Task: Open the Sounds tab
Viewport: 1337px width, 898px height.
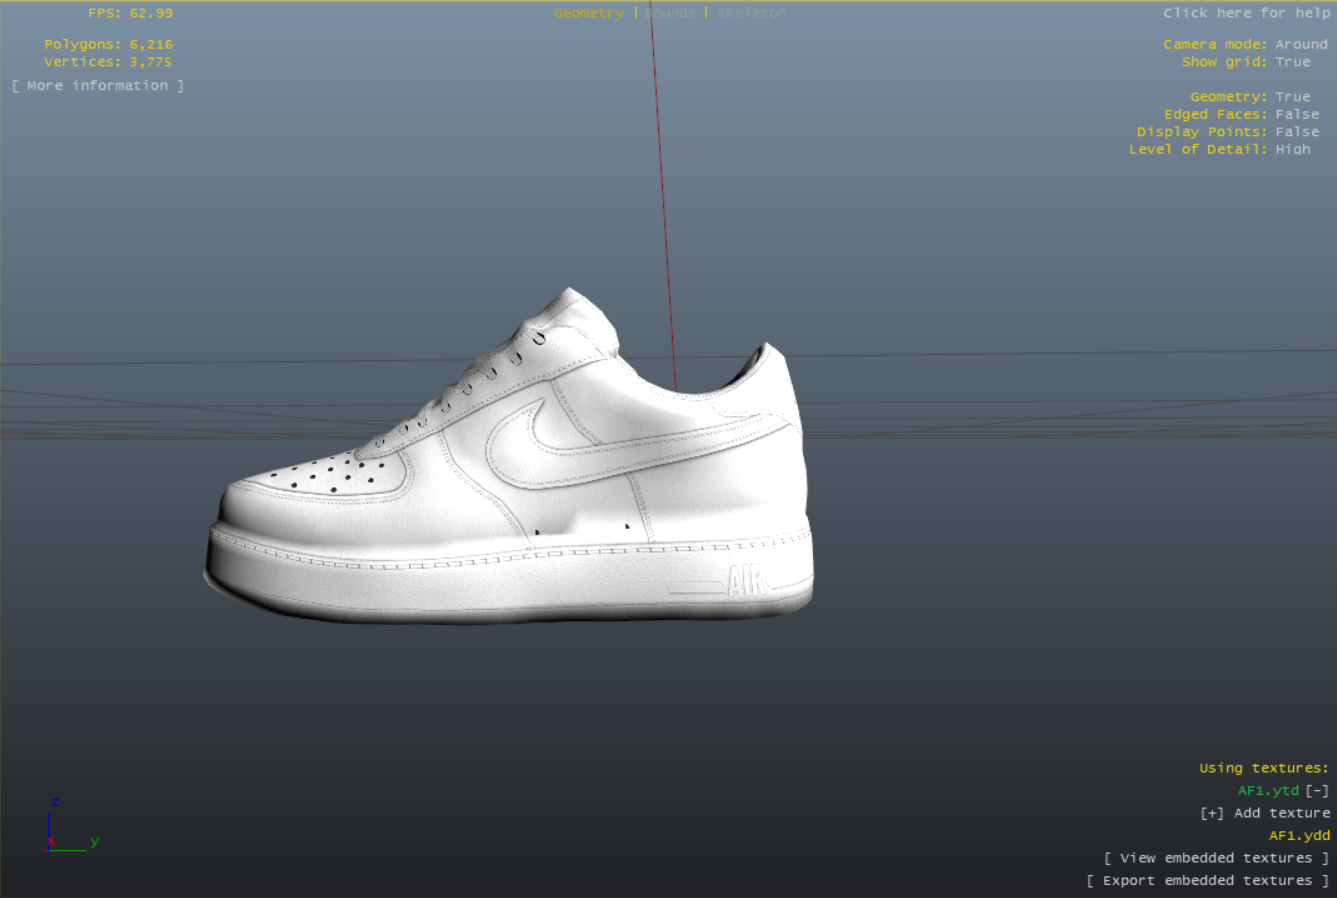Action: tap(670, 13)
